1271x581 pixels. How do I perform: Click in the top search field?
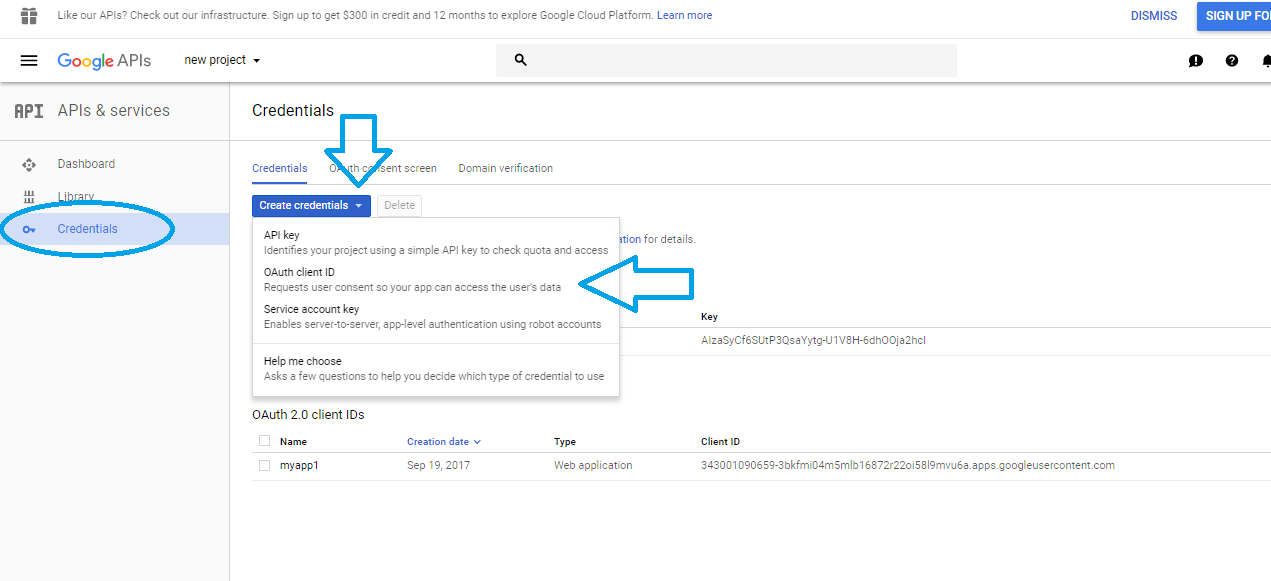(x=726, y=60)
